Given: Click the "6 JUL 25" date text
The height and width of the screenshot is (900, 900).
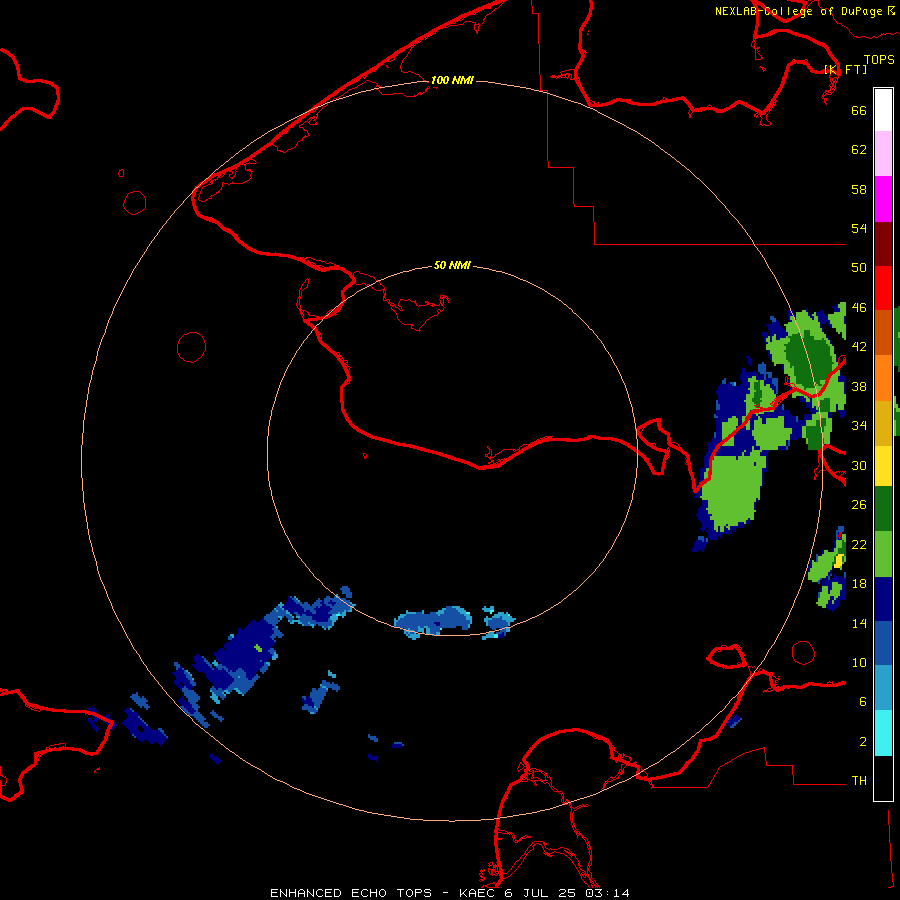Looking at the screenshot, I should pyautogui.click(x=540, y=893).
